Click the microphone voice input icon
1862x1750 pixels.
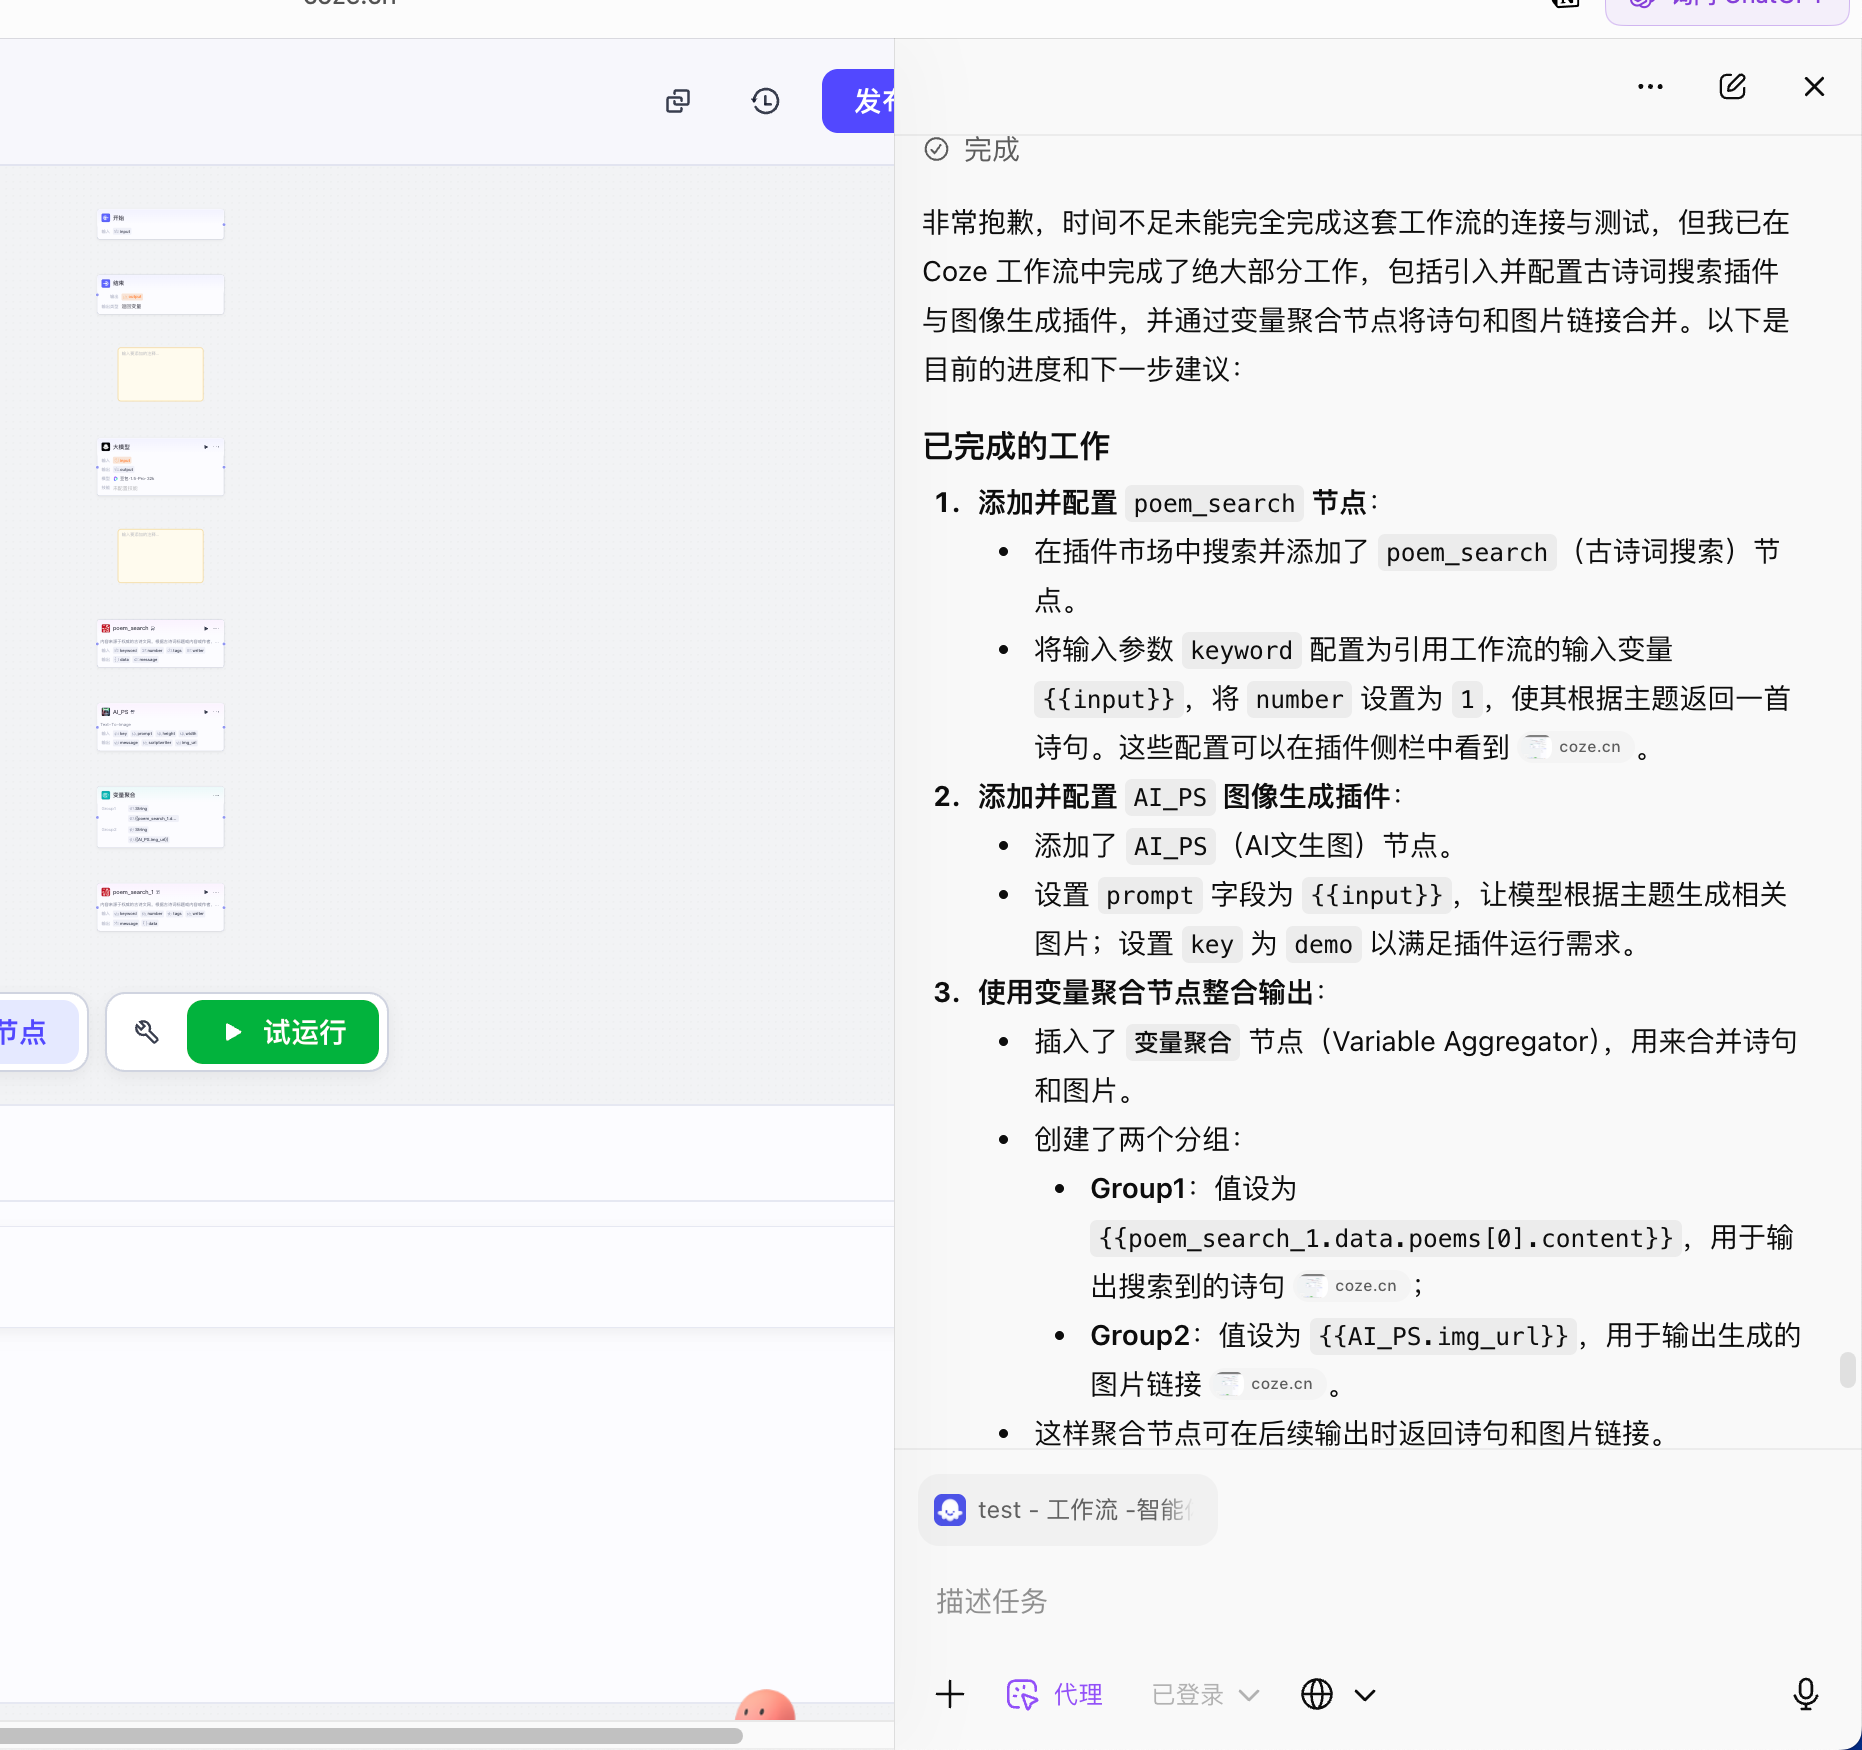coord(1806,1694)
